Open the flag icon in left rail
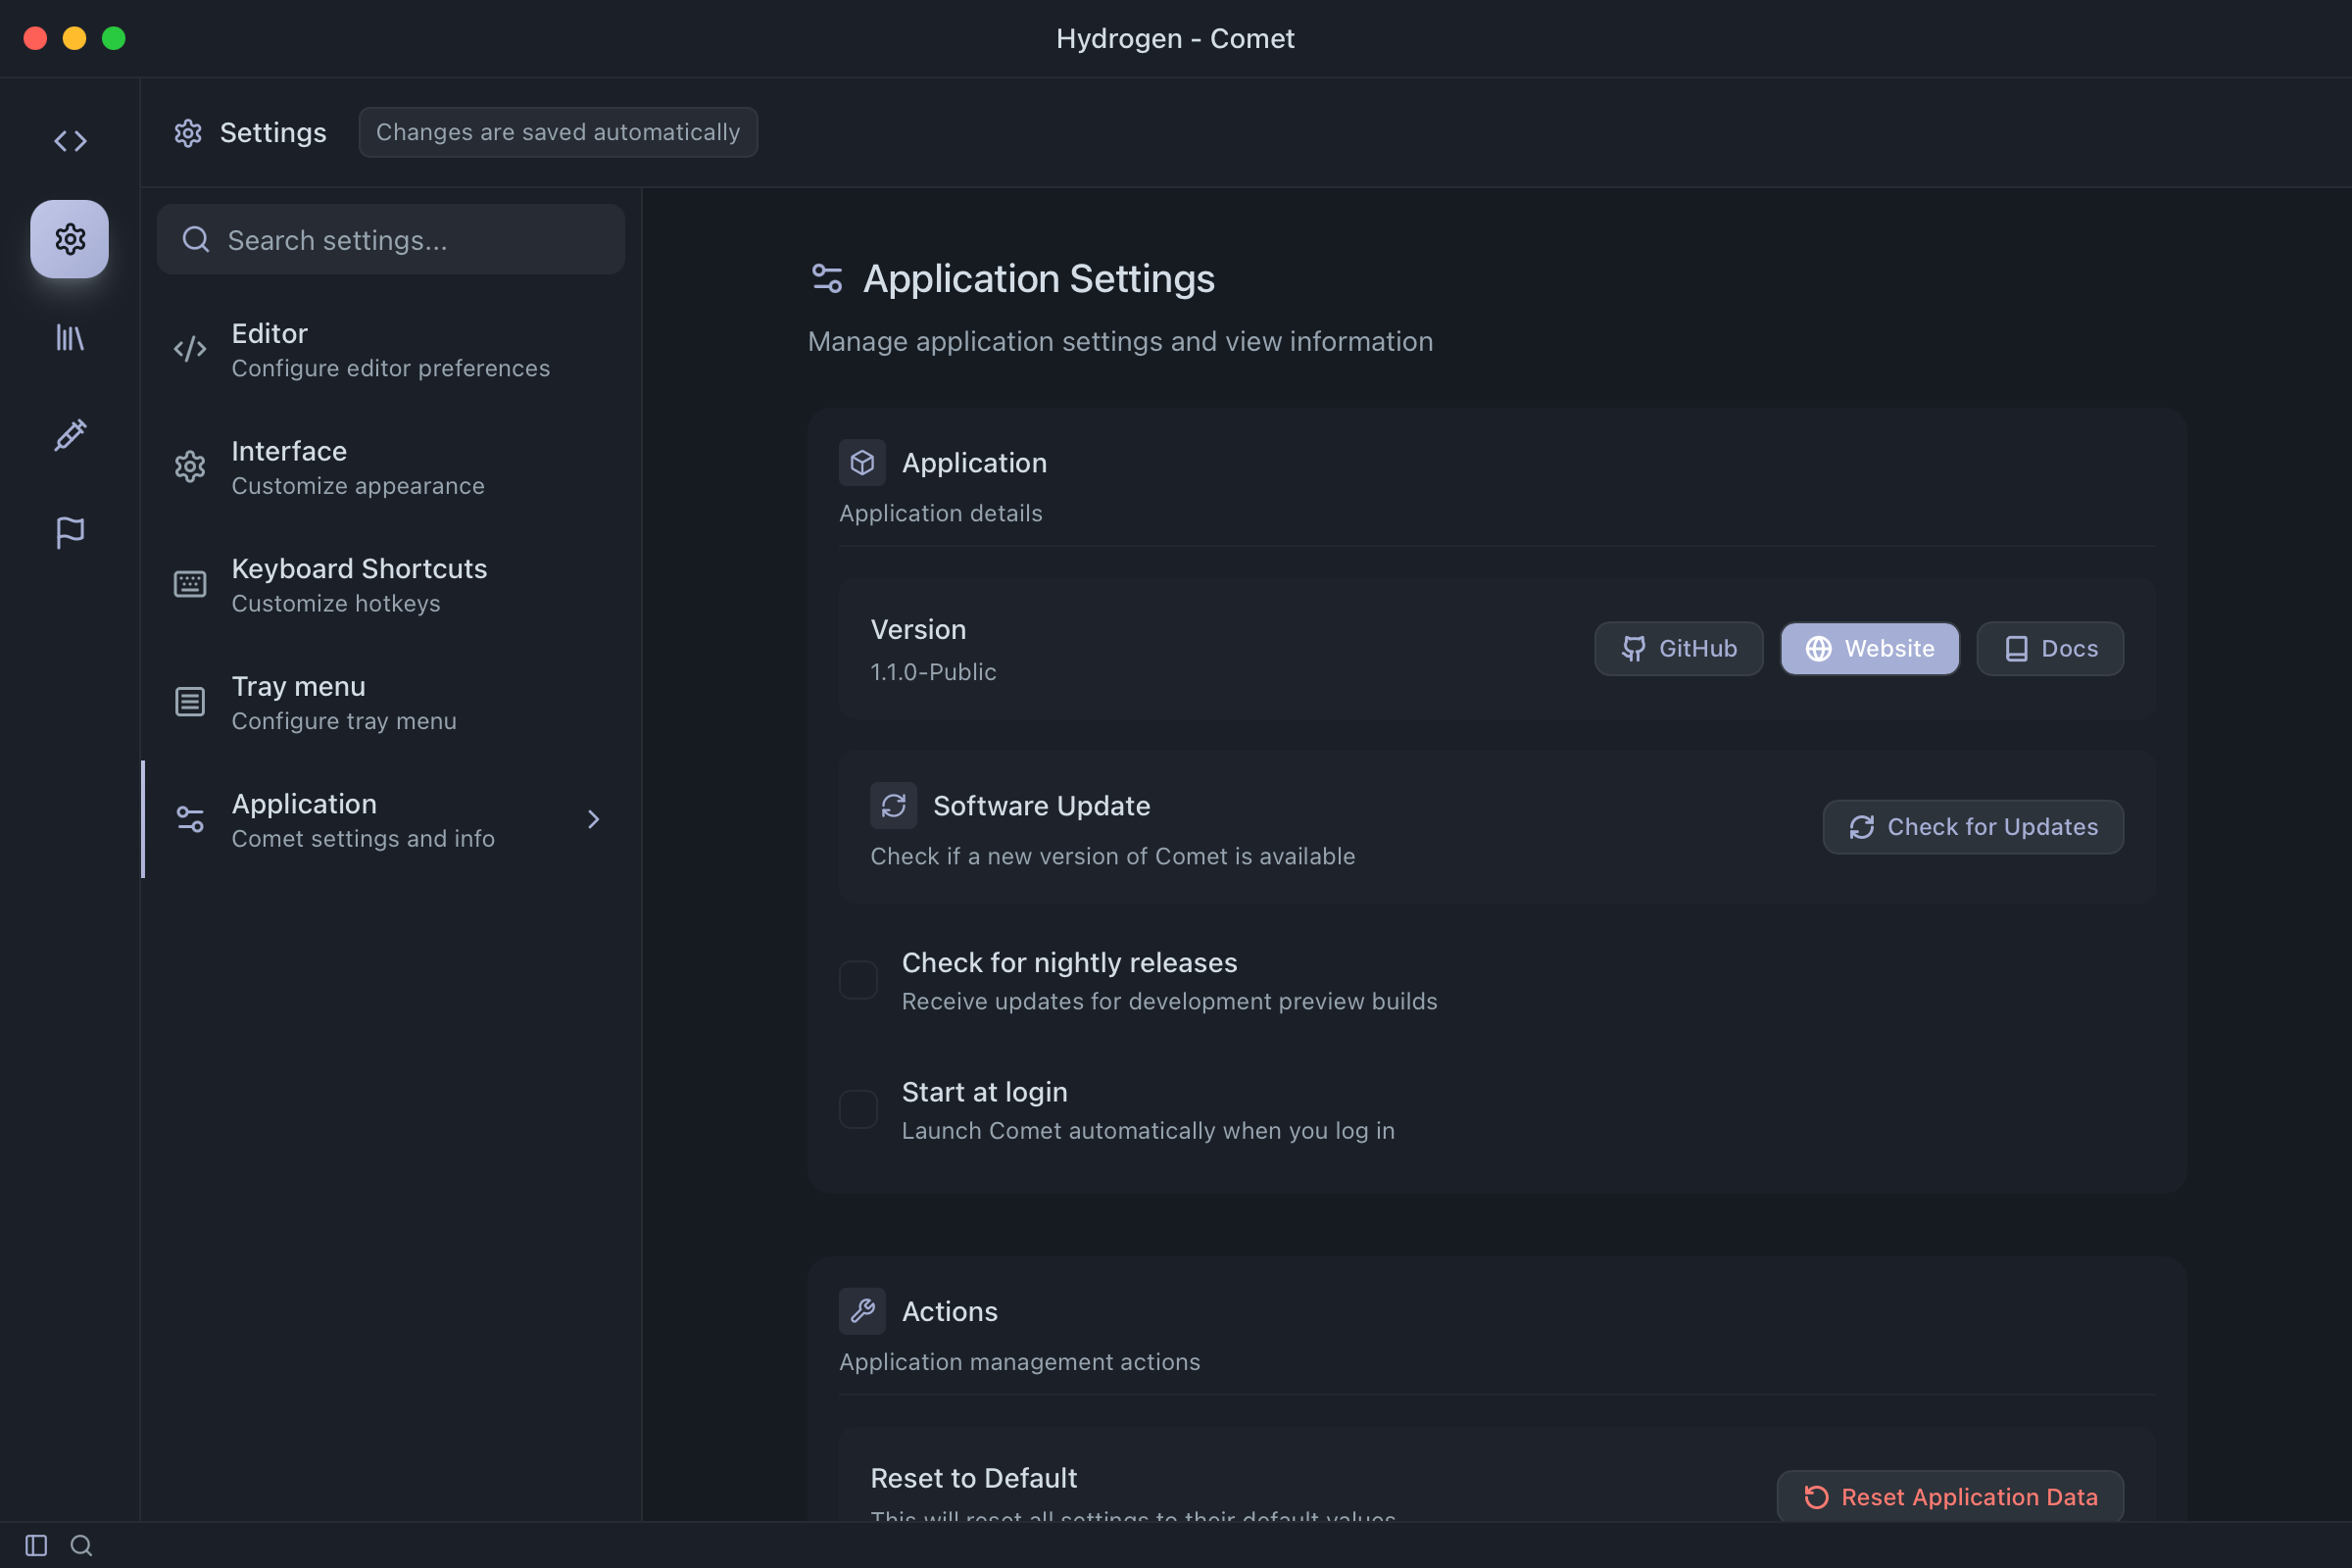2352x1568 pixels. pos(70,532)
